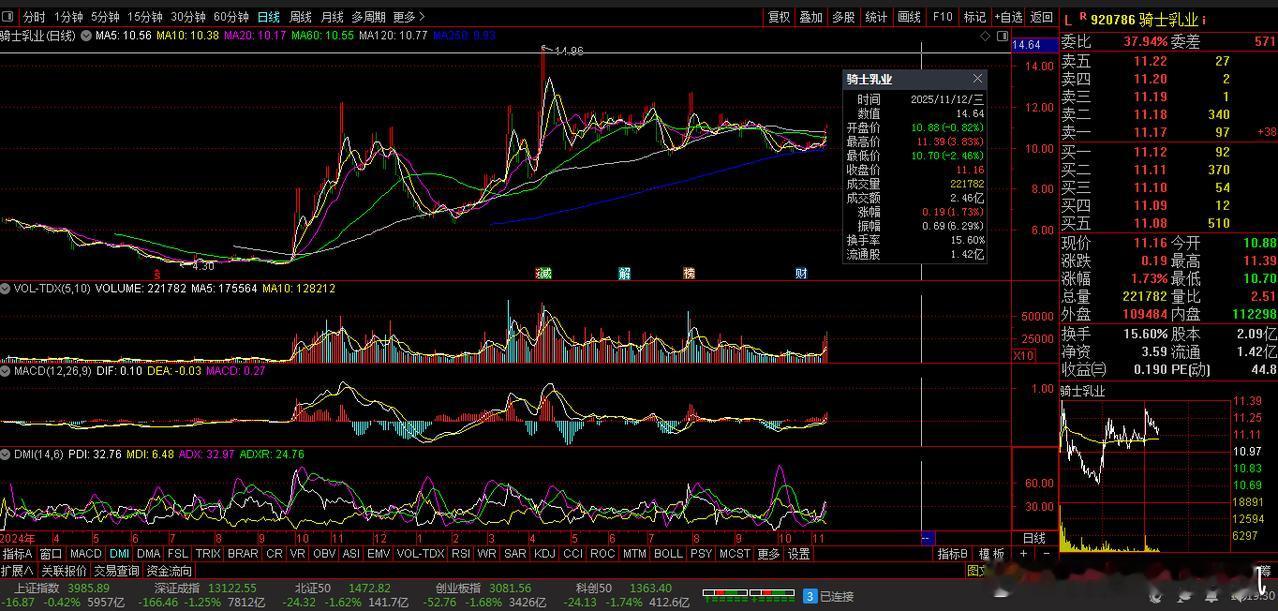The height and width of the screenshot is (611, 1278).
Task: Select the 5分钟 period
Action: 106,17
